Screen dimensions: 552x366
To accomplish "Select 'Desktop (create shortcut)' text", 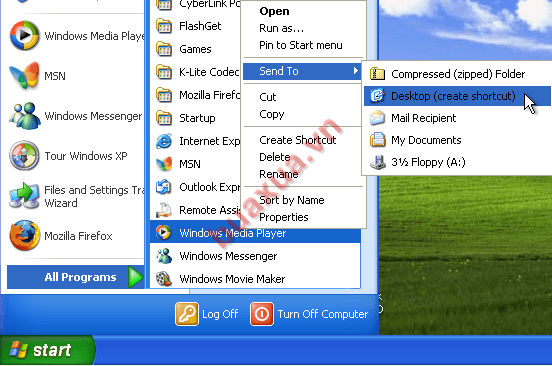I will click(453, 96).
